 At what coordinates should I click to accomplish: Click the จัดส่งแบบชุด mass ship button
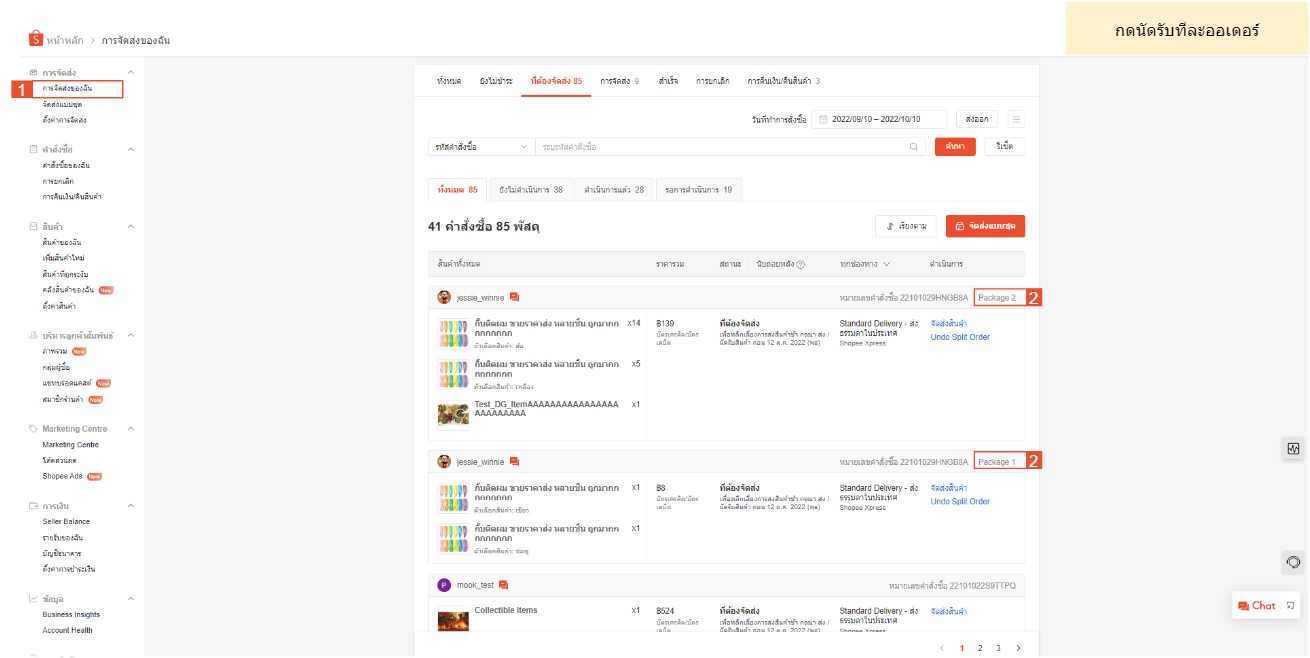pos(985,227)
